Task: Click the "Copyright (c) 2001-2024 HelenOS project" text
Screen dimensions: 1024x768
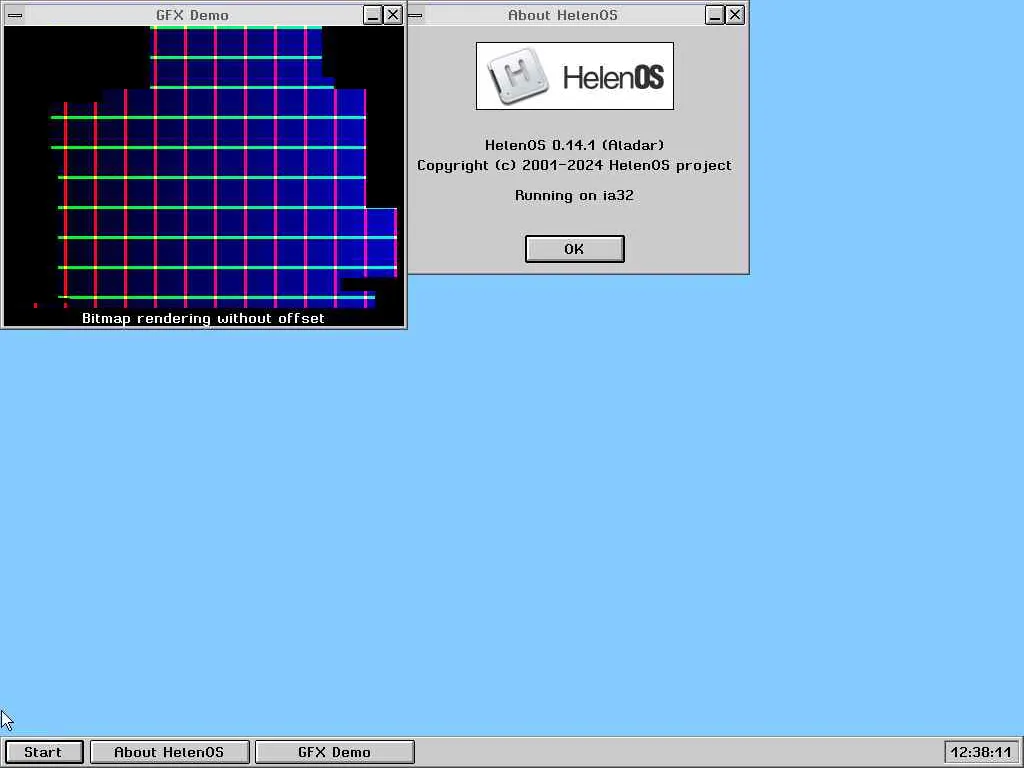Action: coord(575,165)
